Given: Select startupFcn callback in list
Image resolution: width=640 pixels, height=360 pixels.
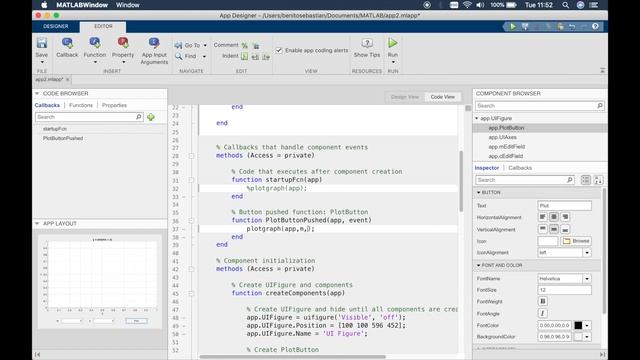Looking at the screenshot, I should (x=55, y=129).
